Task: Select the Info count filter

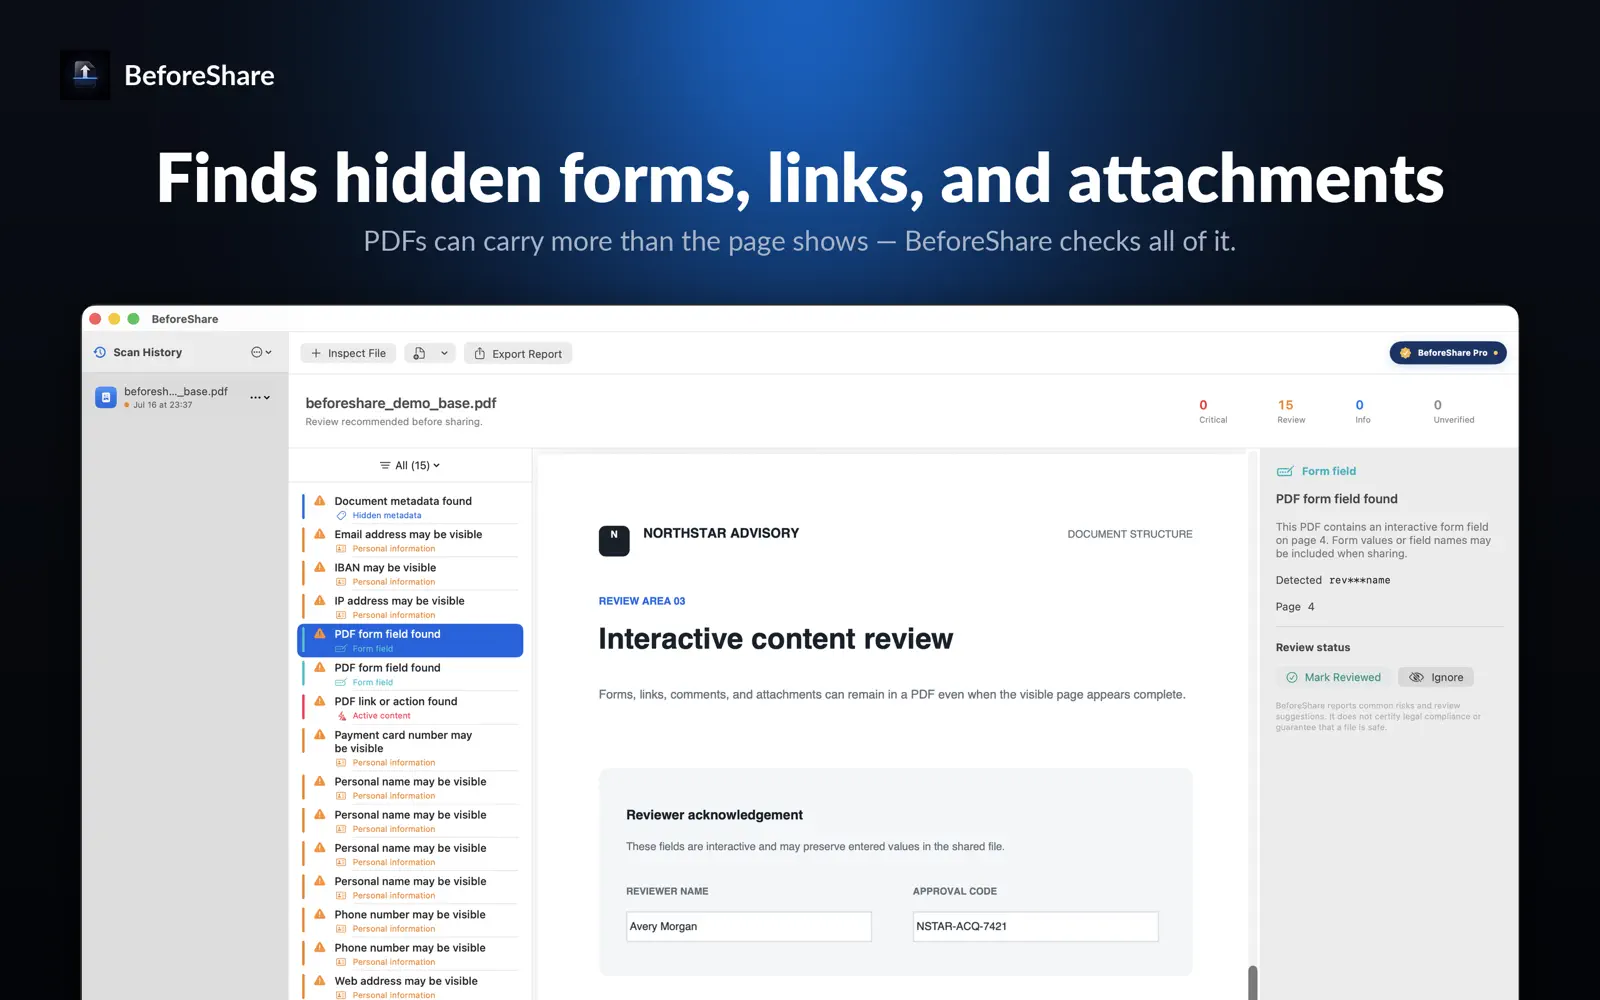Action: [x=1362, y=411]
